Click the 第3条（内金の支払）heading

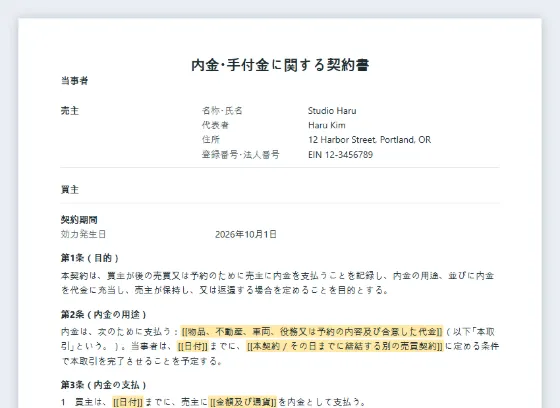[x=104, y=385]
